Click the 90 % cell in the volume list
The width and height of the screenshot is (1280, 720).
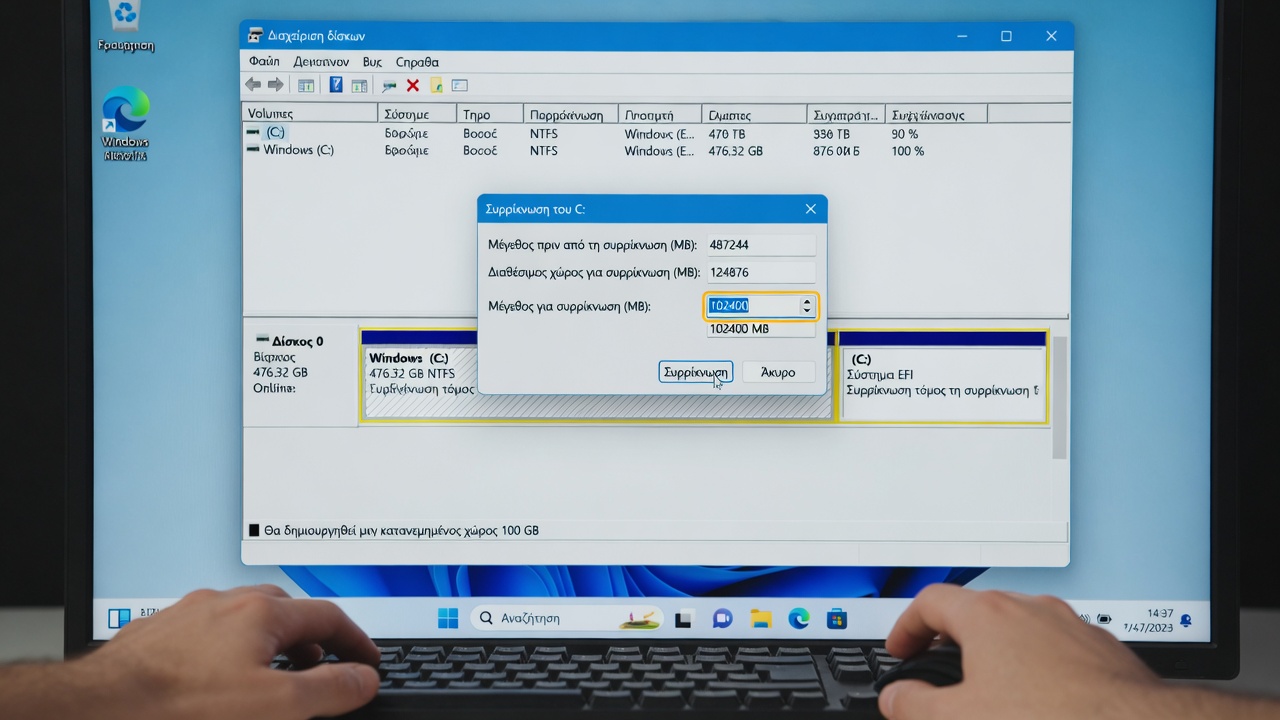pyautogui.click(x=905, y=133)
